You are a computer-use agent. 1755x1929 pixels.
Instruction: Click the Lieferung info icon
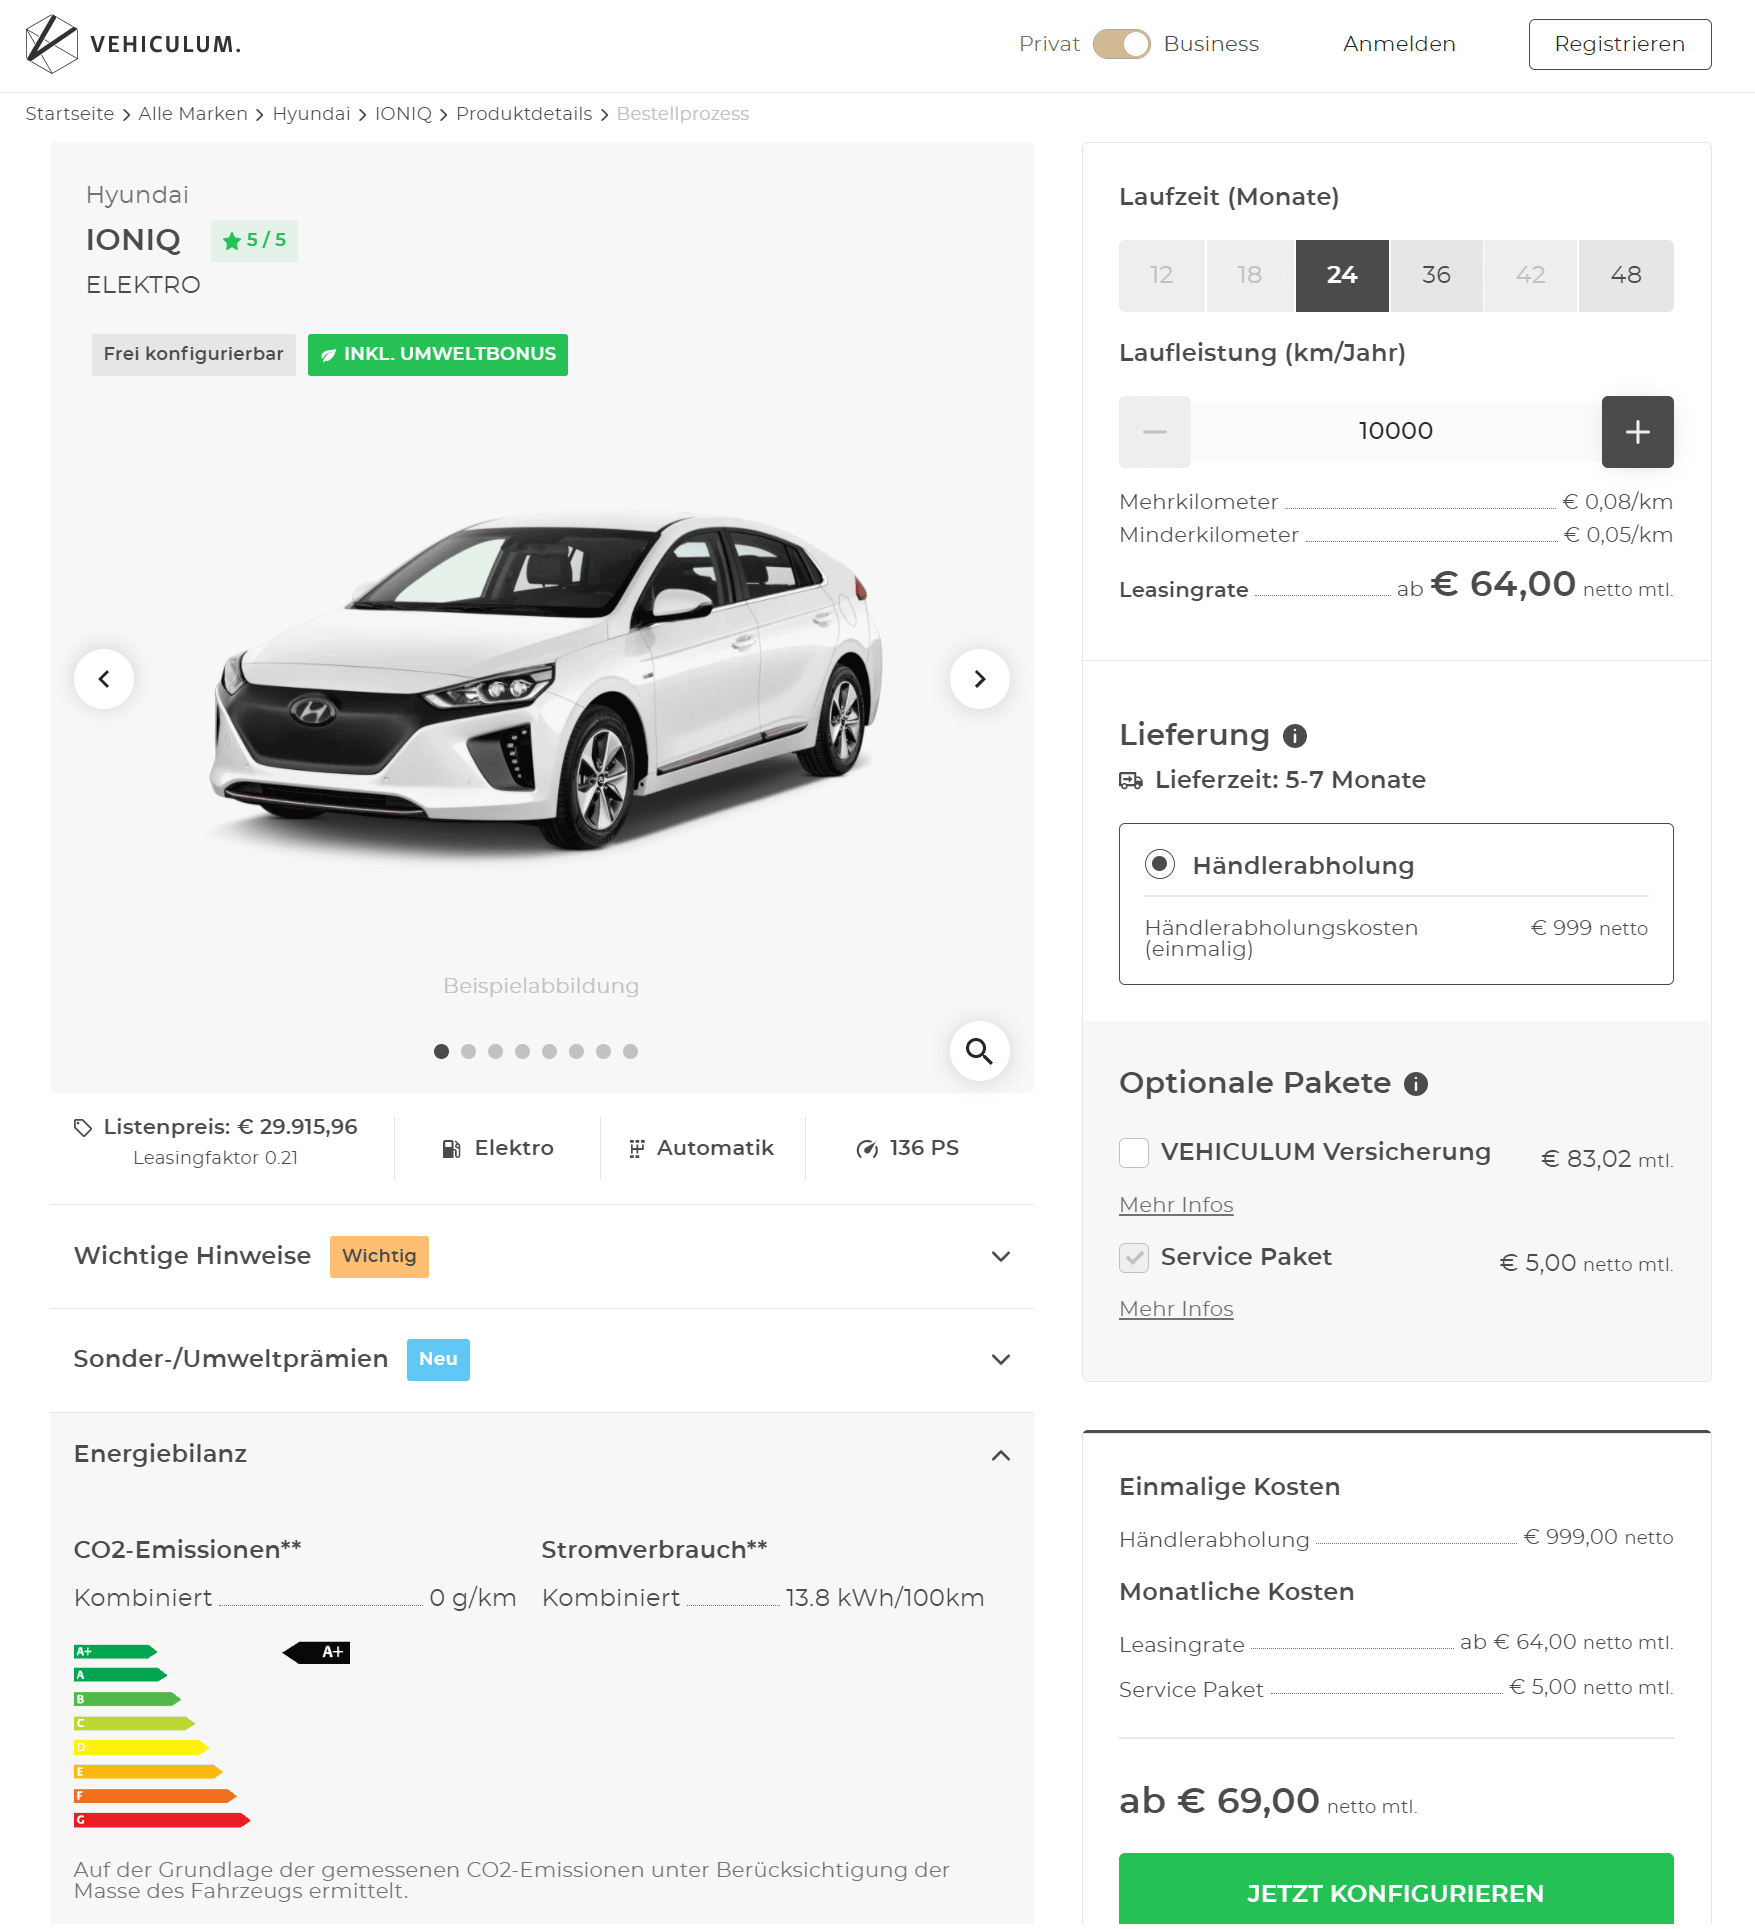(x=1295, y=736)
